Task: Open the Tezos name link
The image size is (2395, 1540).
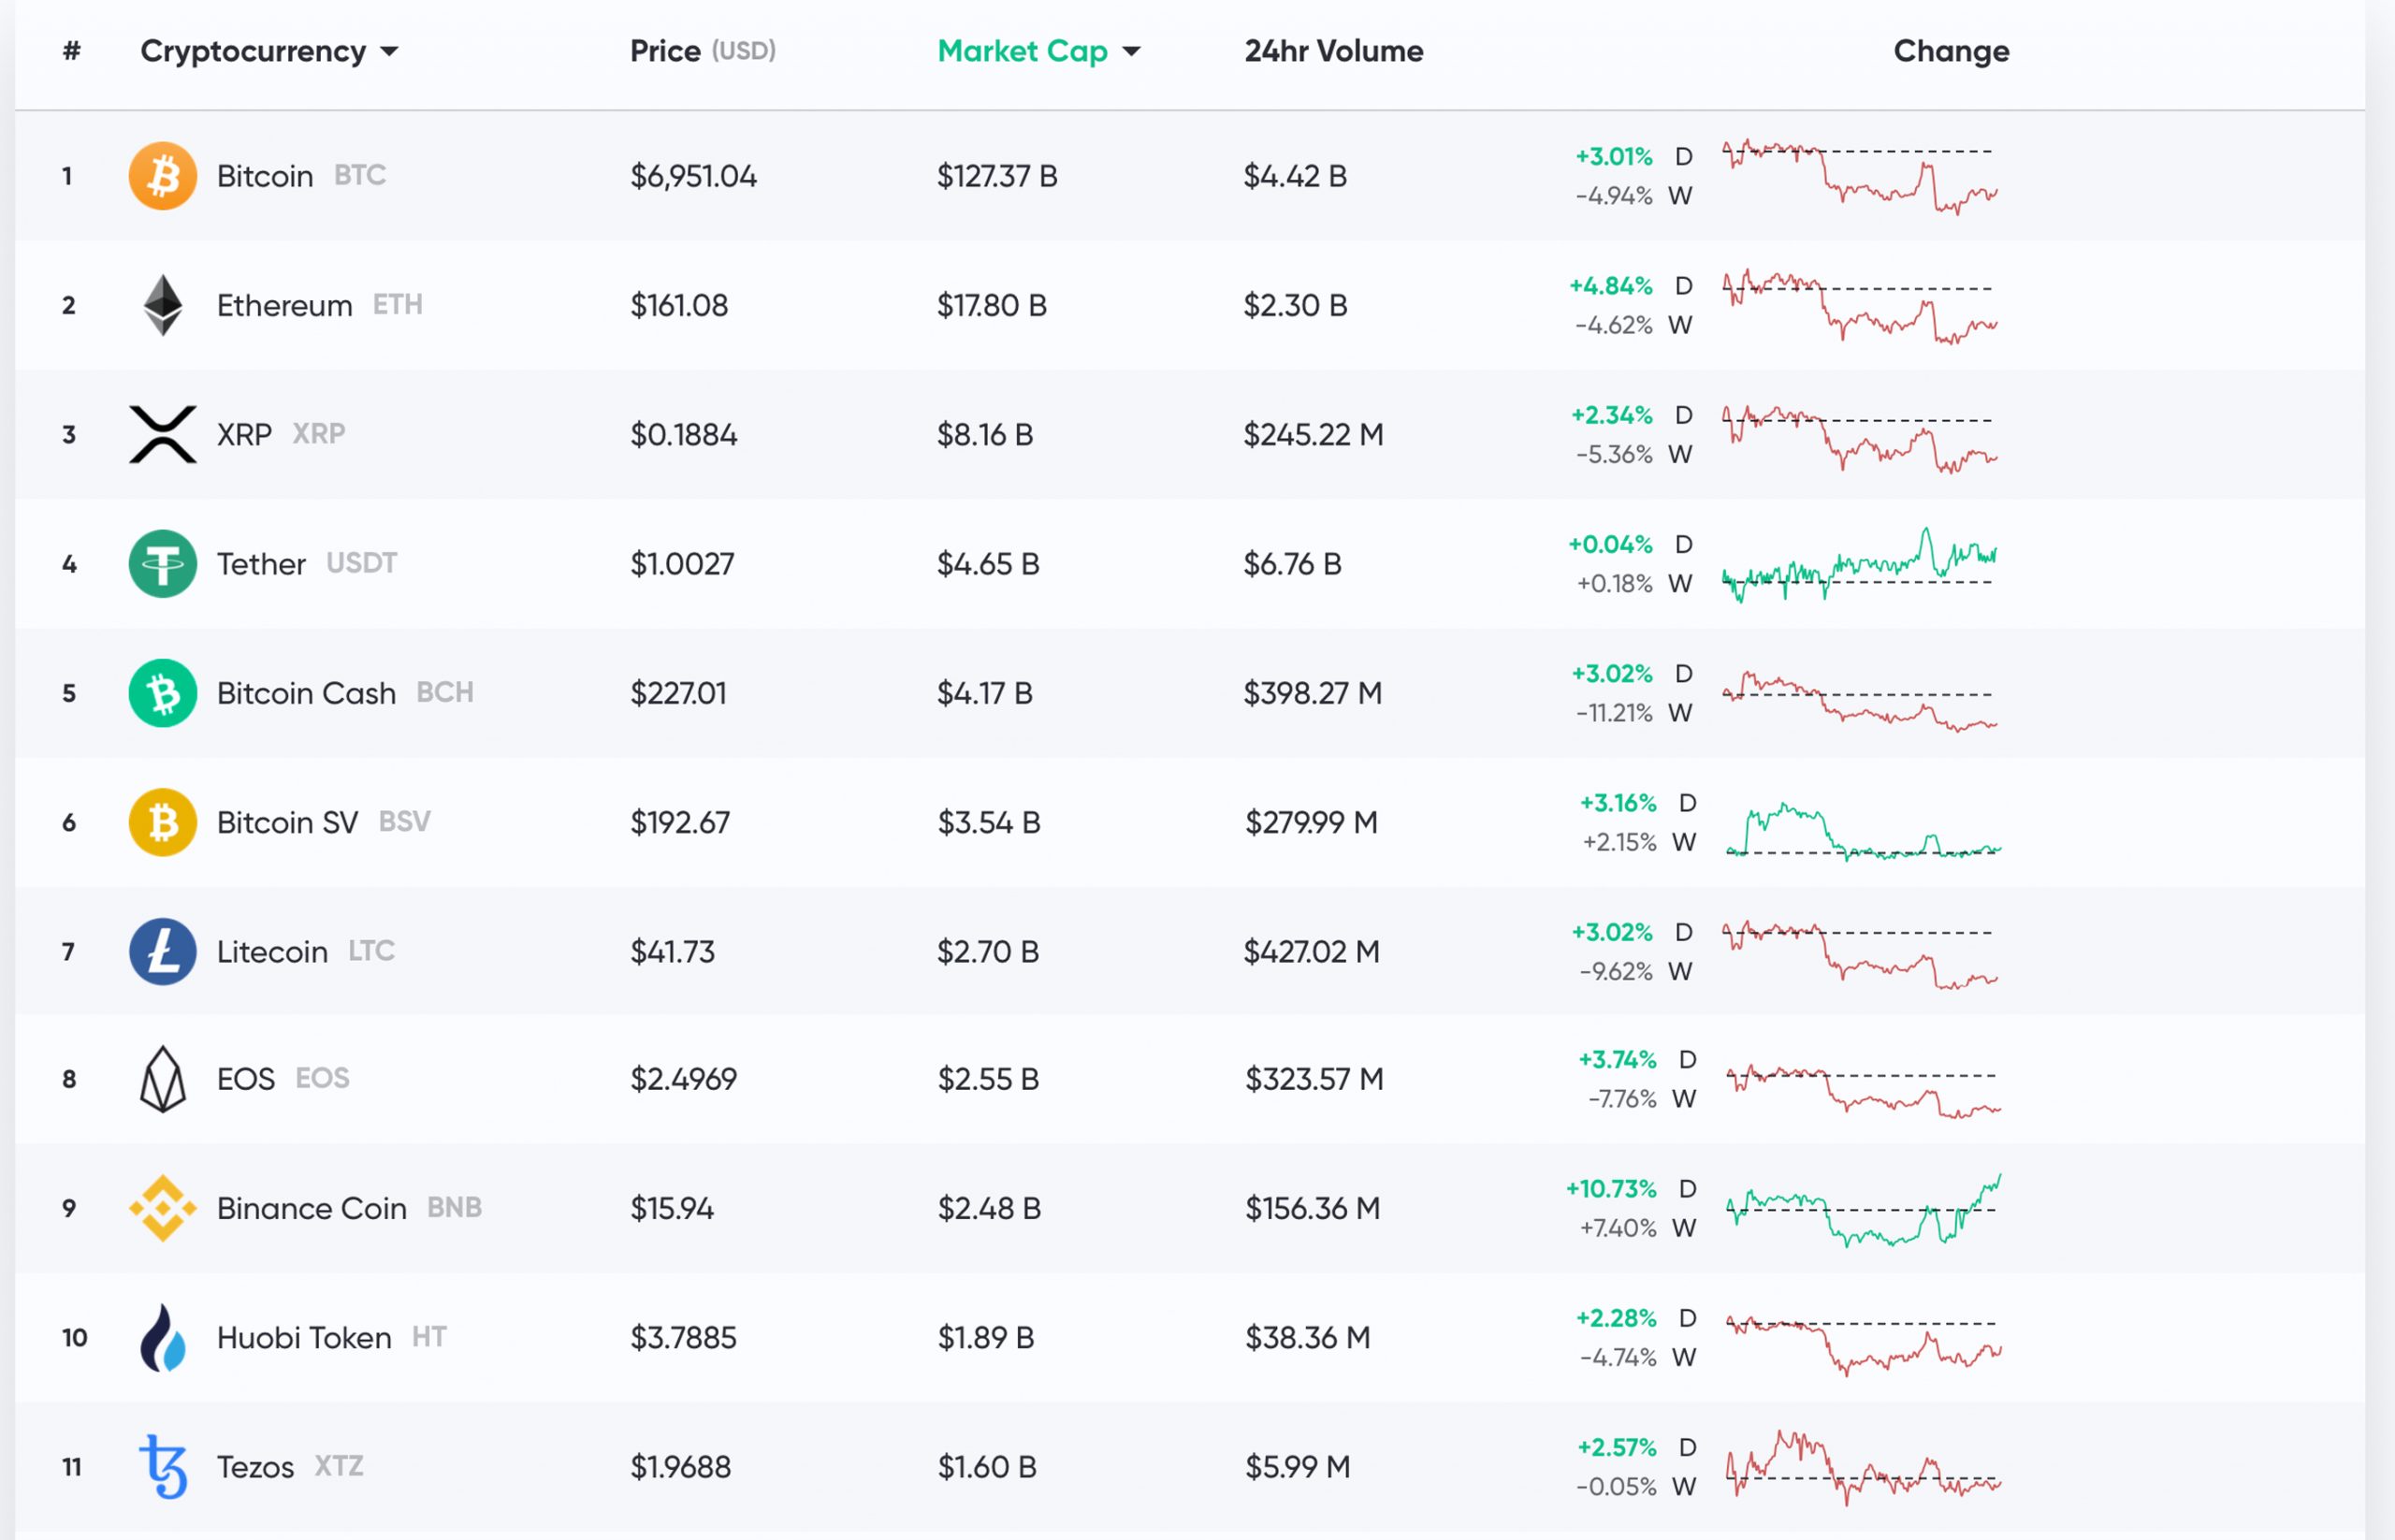Action: click(255, 1467)
